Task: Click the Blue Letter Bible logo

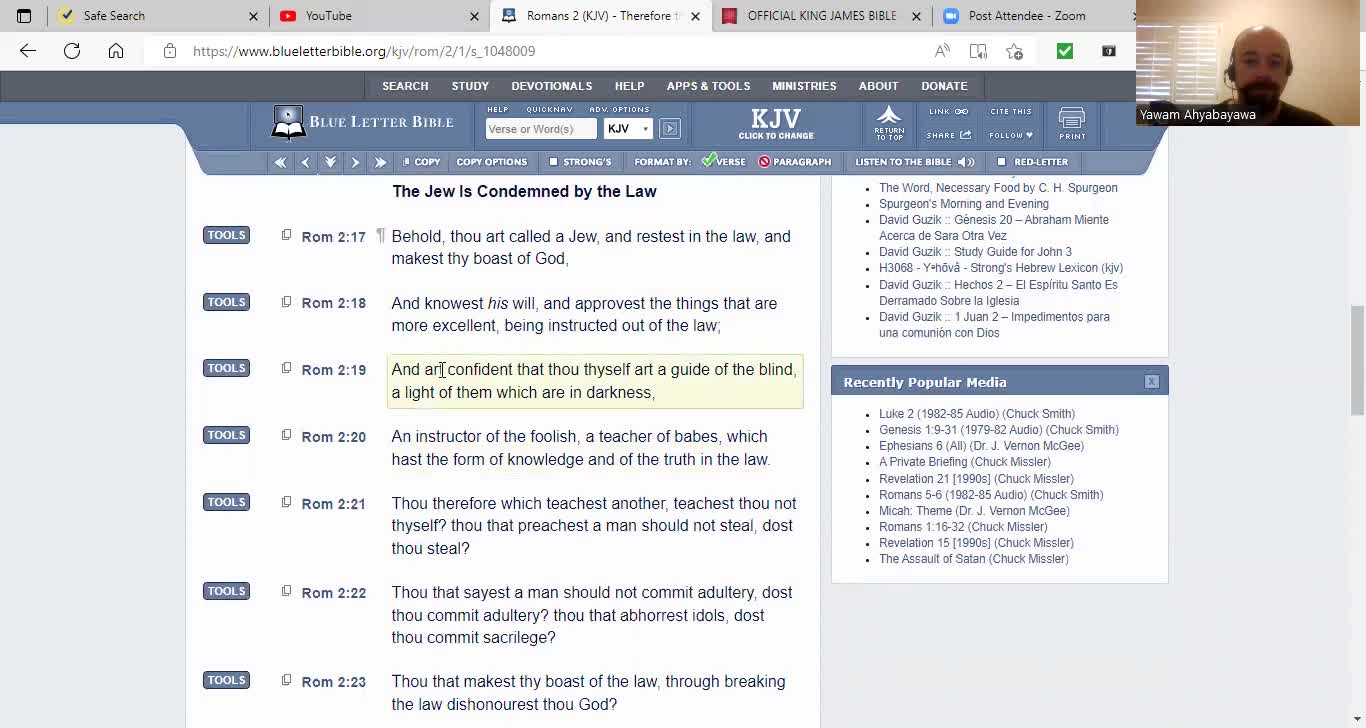Action: pos(363,122)
